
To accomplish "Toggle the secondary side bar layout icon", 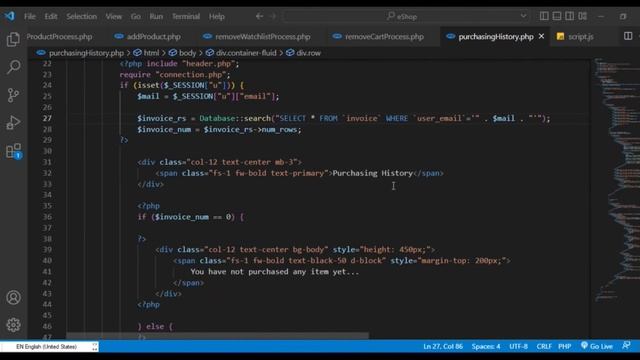I will click(569, 16).
